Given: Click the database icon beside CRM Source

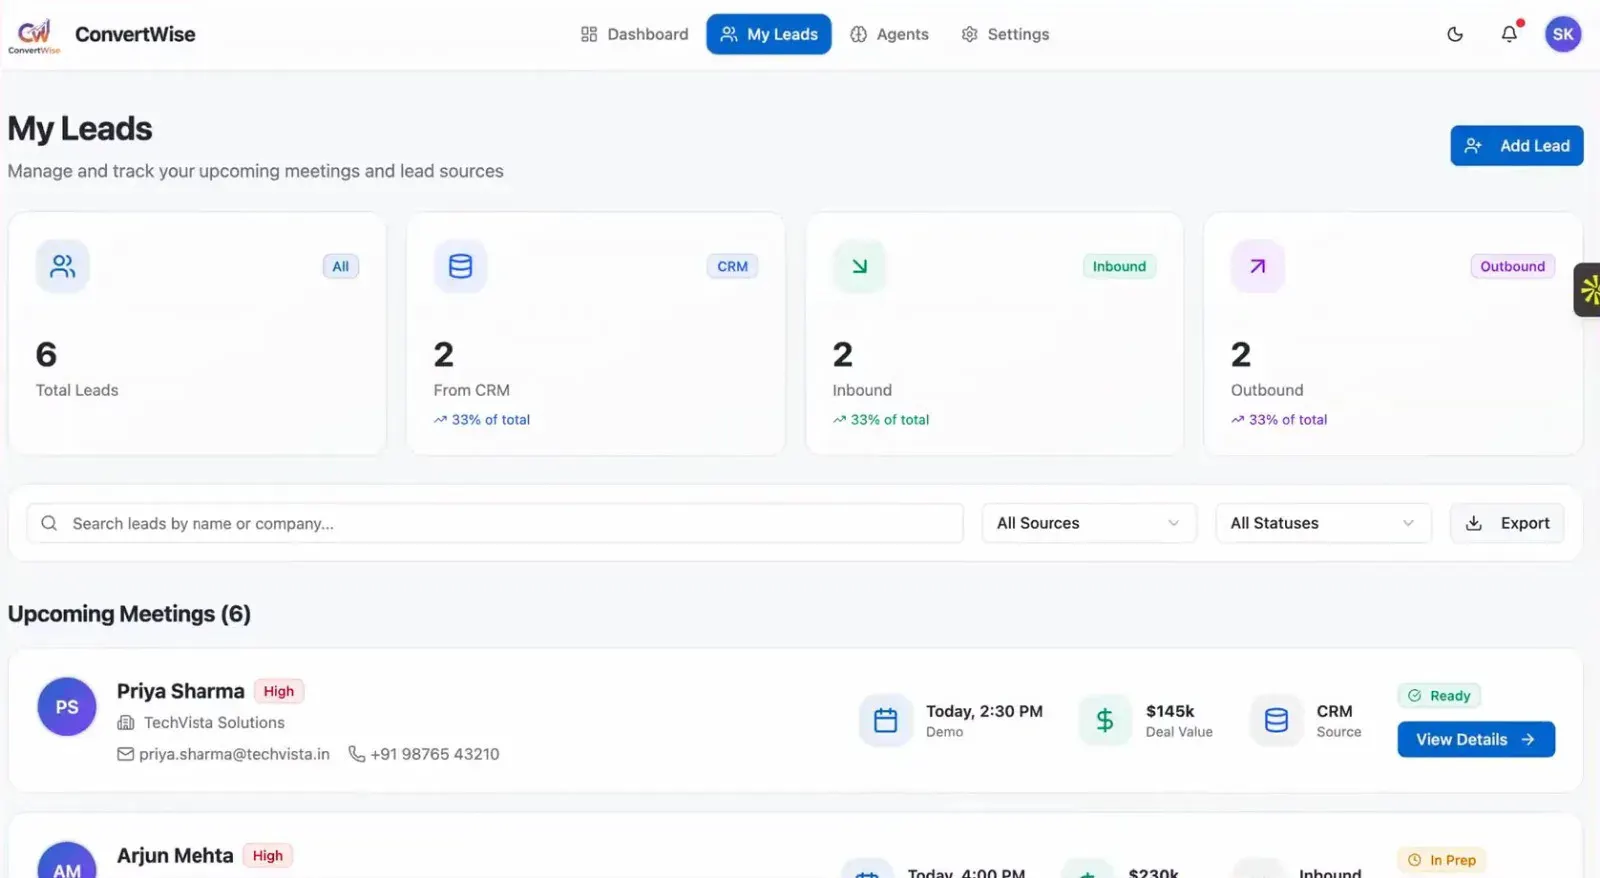Looking at the screenshot, I should pyautogui.click(x=1276, y=720).
